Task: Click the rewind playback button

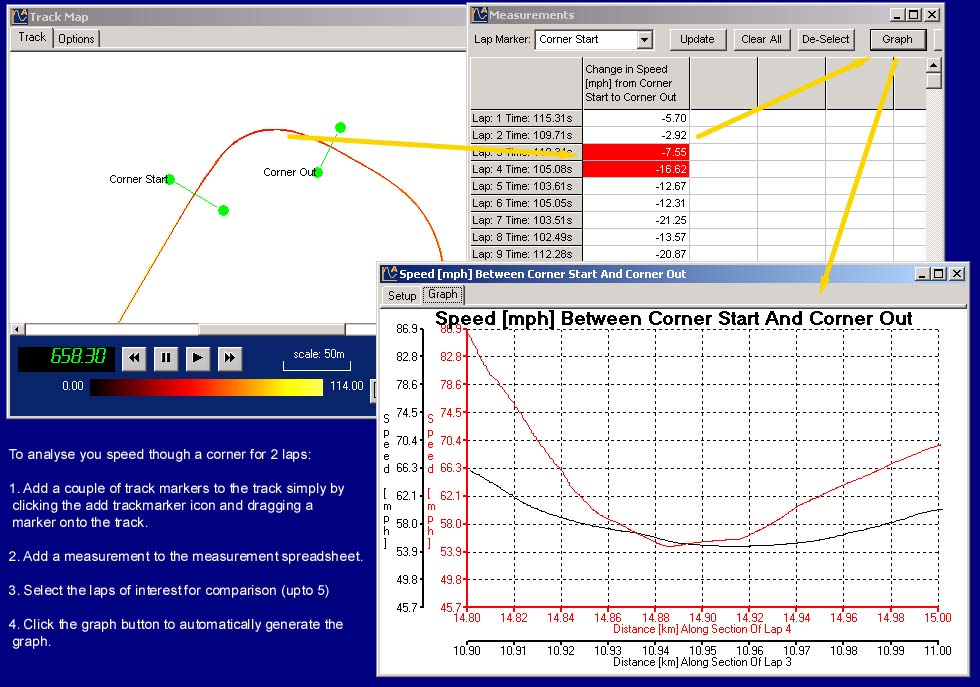Action: click(135, 358)
